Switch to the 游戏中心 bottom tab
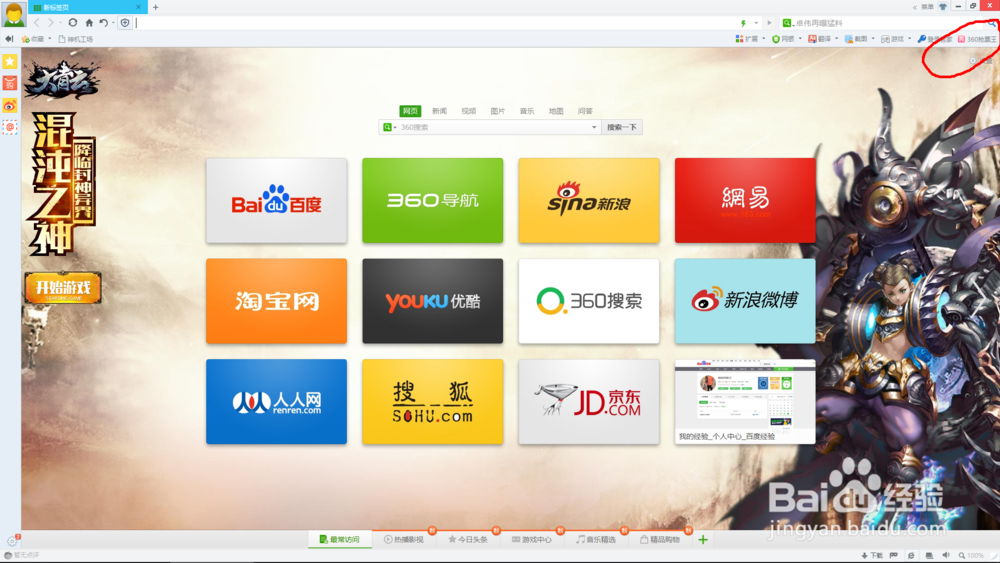 click(531, 539)
